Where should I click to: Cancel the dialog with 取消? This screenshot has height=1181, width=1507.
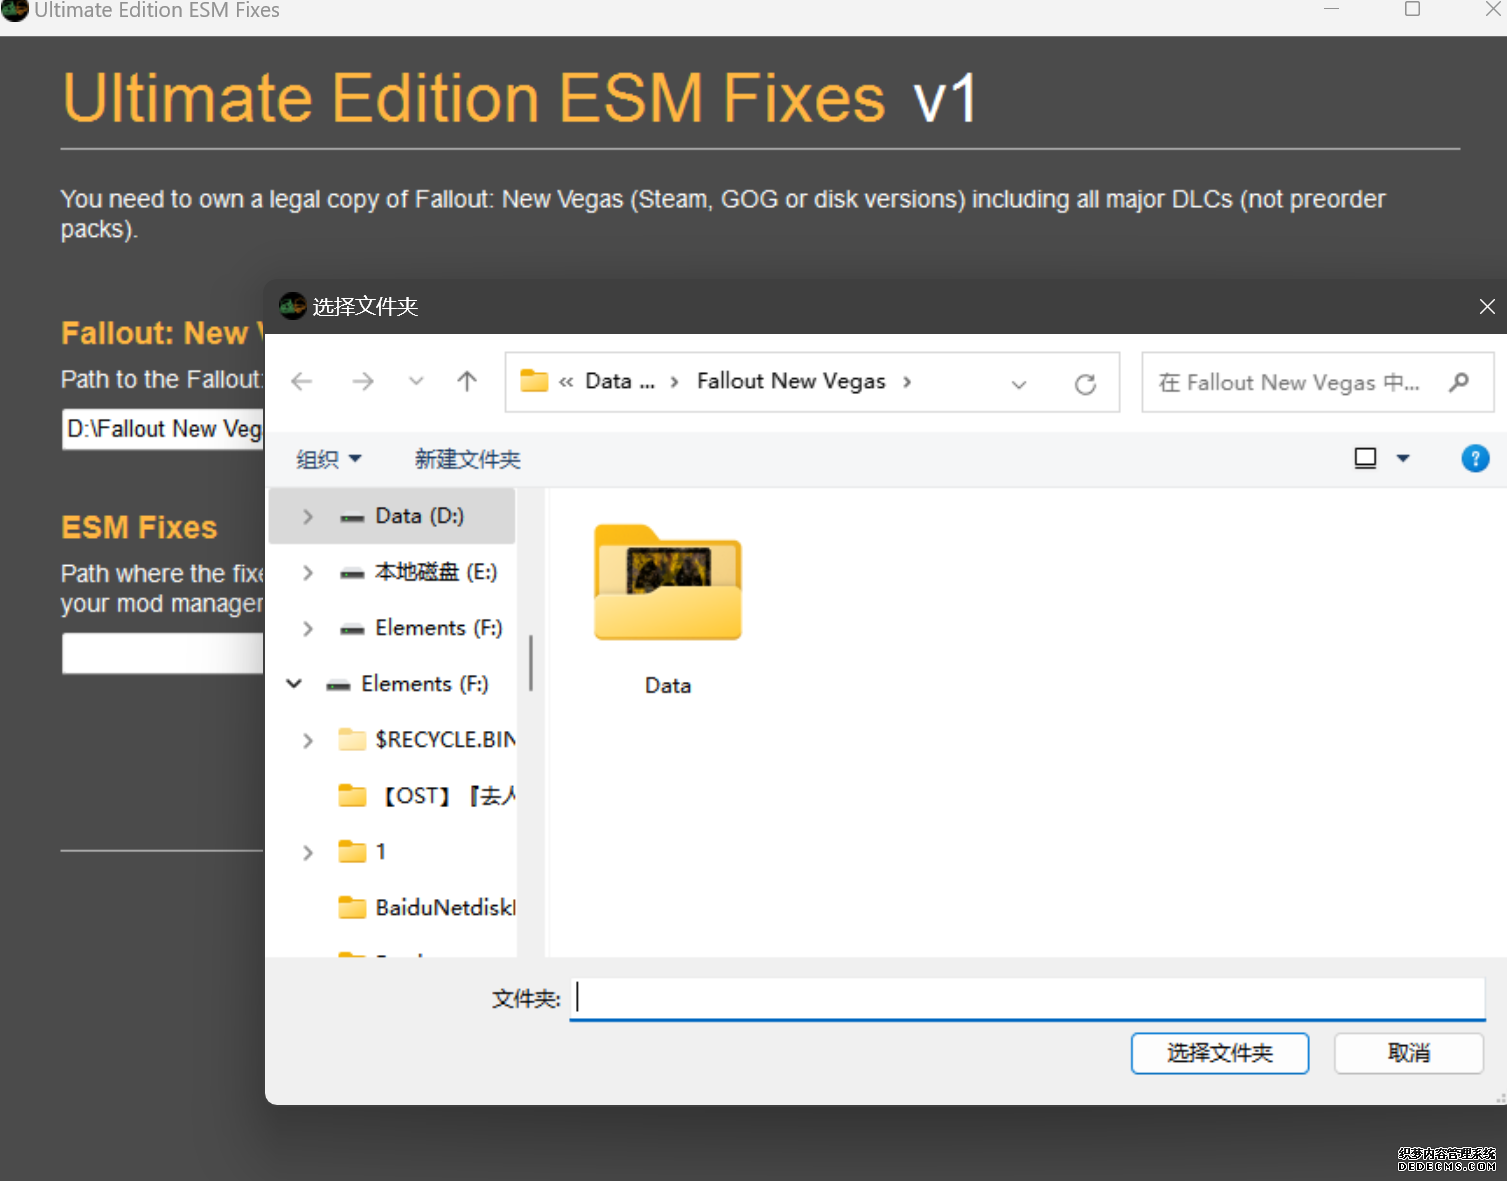click(1408, 1053)
